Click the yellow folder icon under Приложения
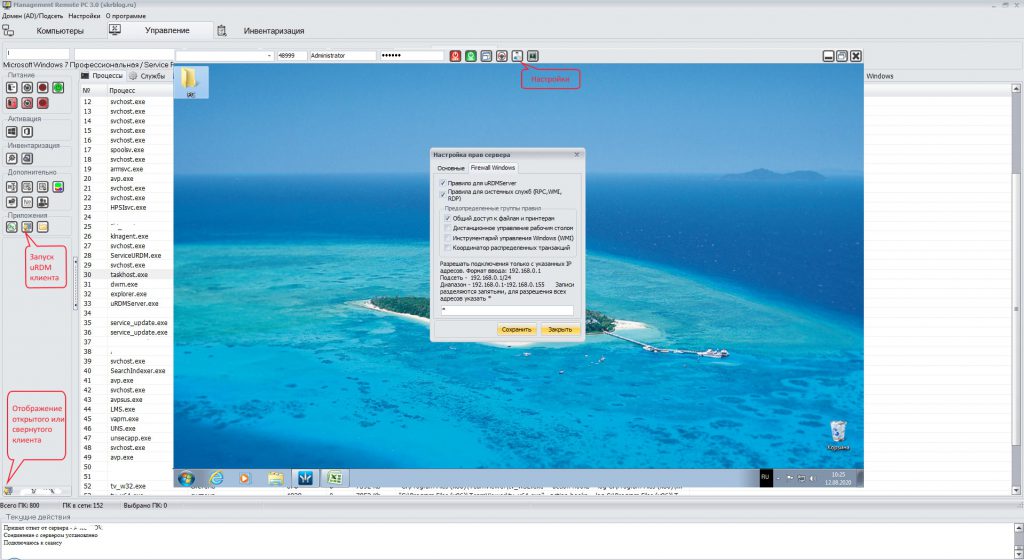 (x=42, y=227)
